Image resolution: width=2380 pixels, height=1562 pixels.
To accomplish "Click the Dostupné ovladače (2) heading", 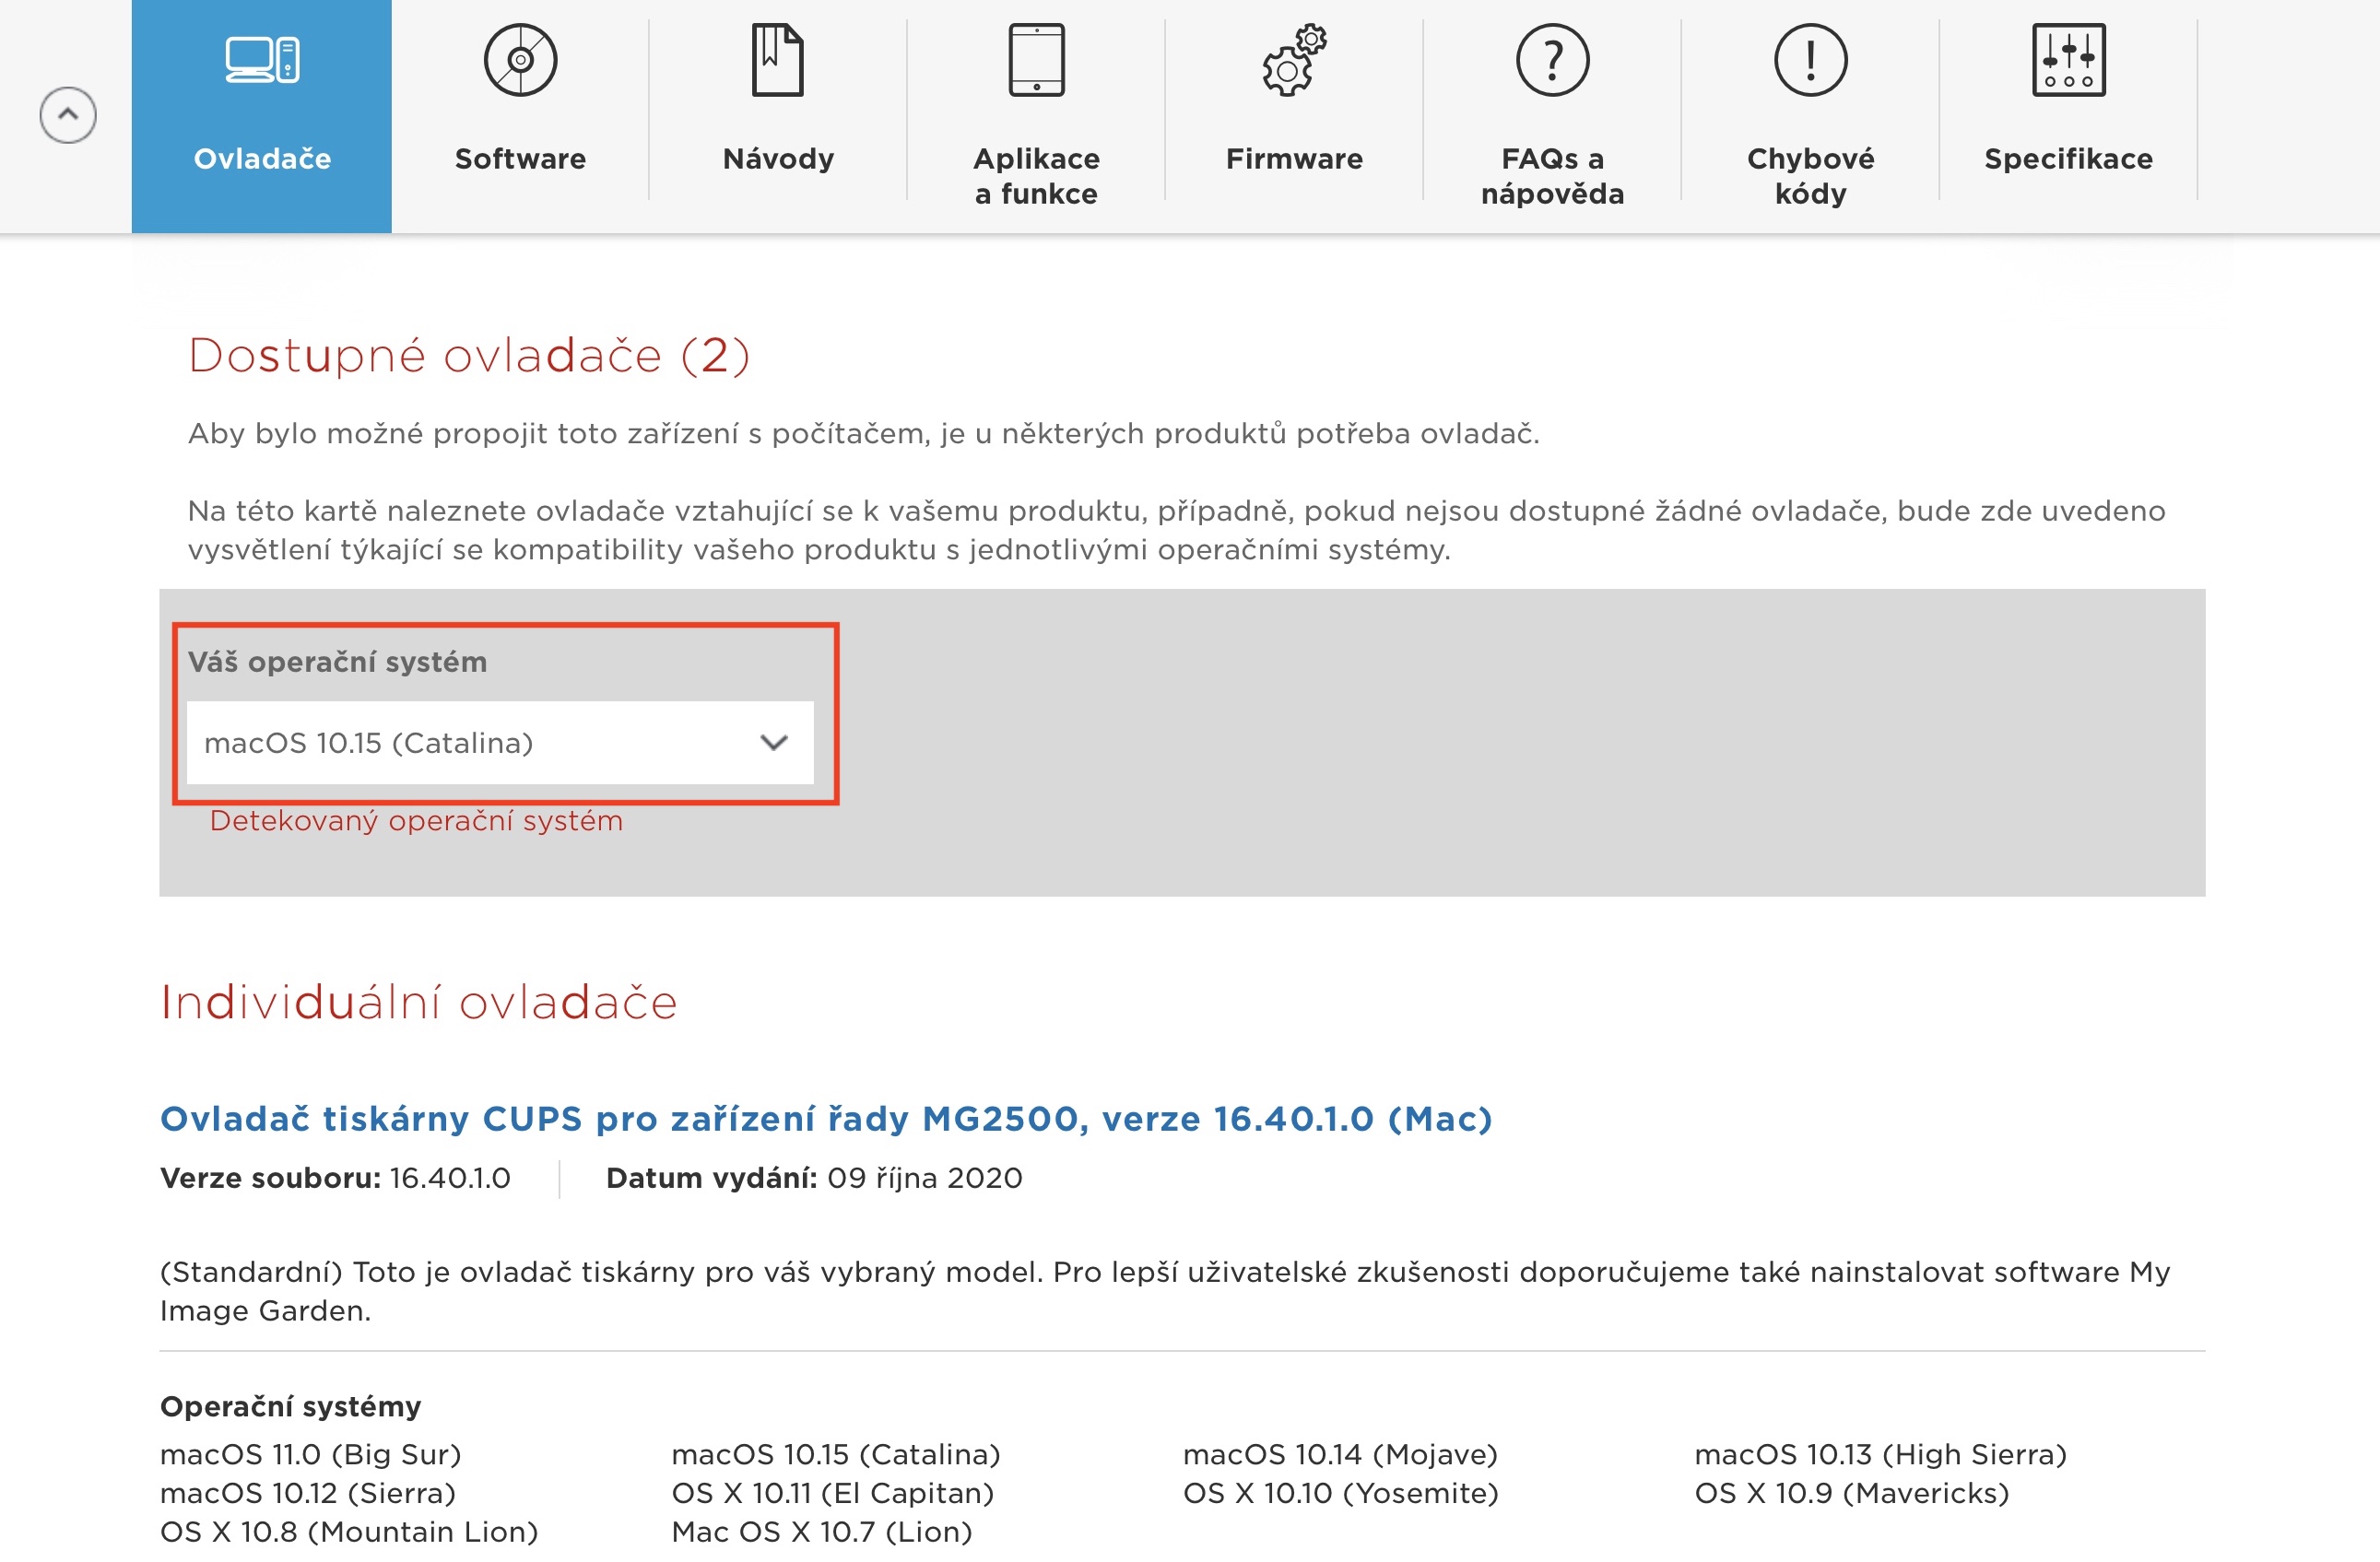I will tap(468, 355).
